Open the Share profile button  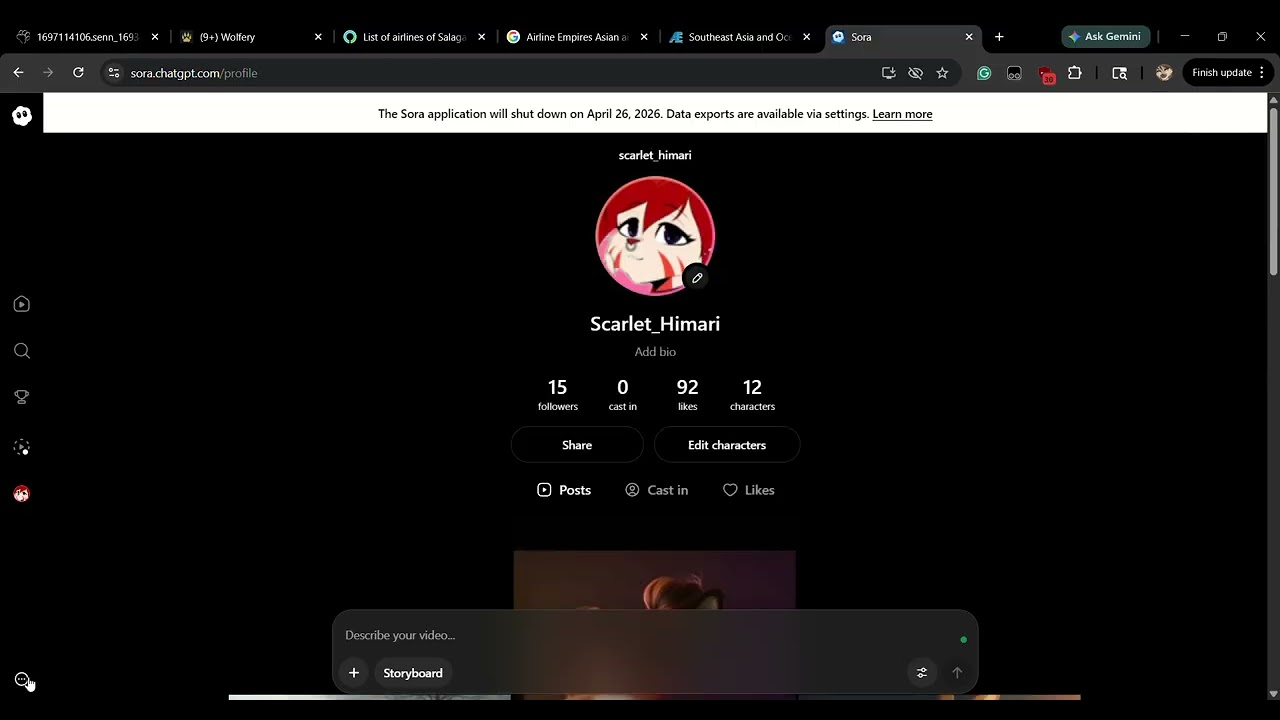coord(577,445)
